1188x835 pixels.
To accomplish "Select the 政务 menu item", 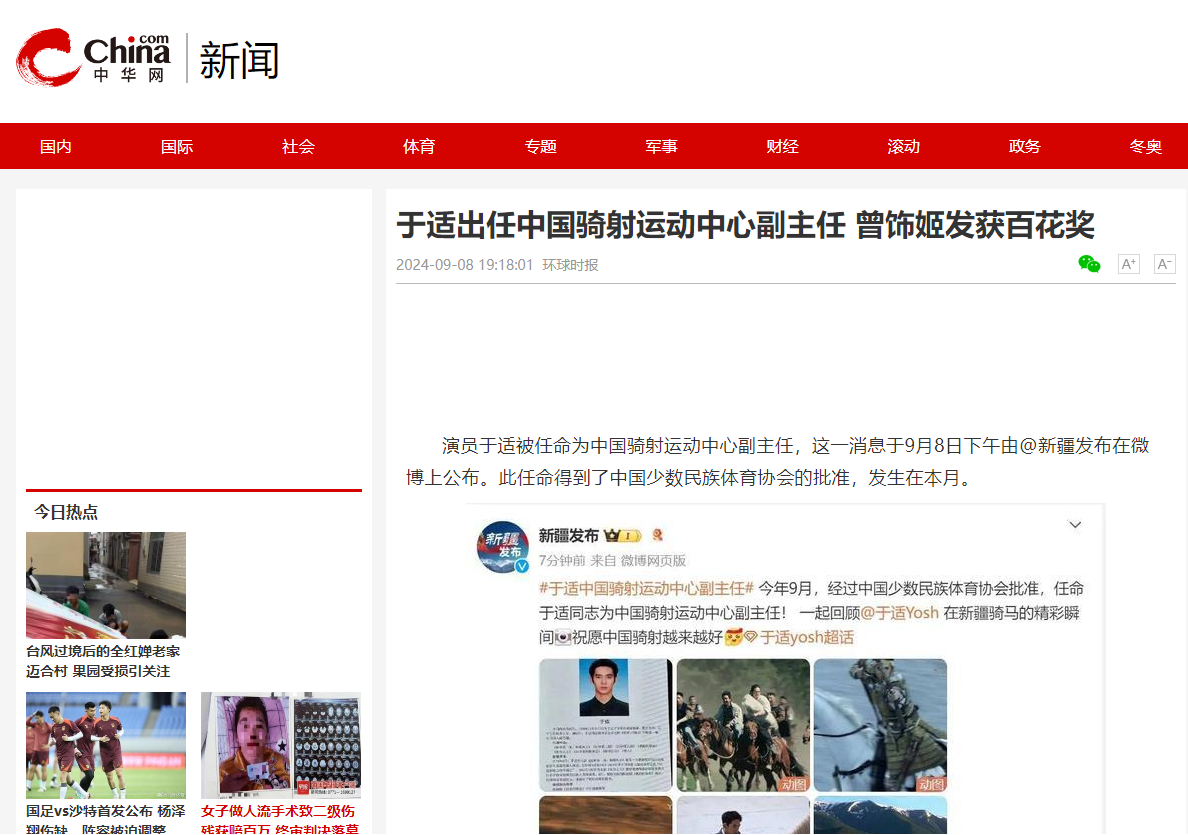I will click(1025, 146).
